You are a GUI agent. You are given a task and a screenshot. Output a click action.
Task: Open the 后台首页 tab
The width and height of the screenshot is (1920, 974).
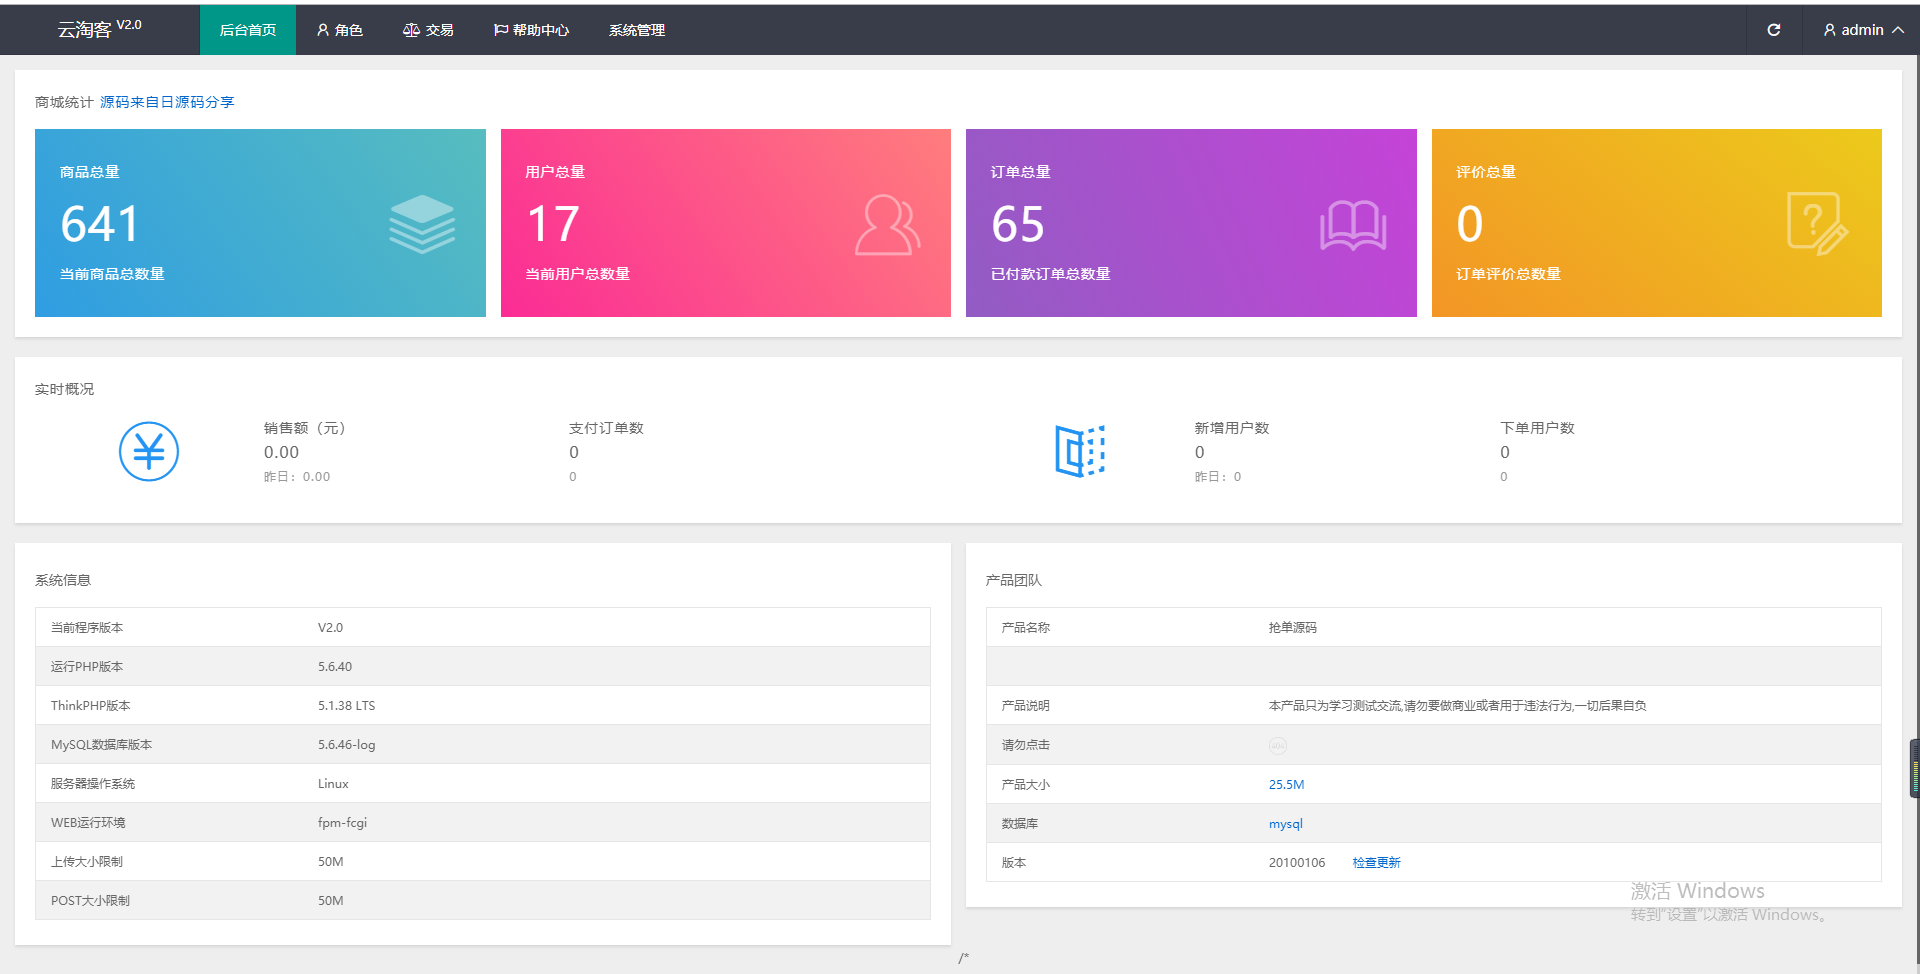point(248,30)
